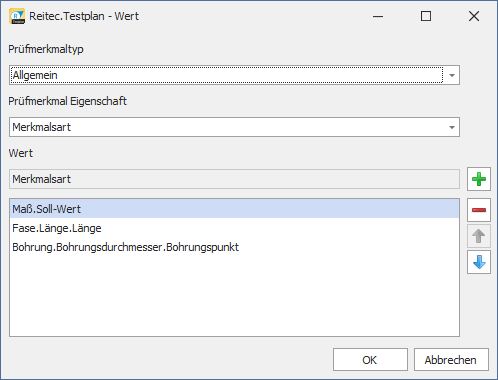Open the Allgemein combo box field

pyautogui.click(x=234, y=75)
